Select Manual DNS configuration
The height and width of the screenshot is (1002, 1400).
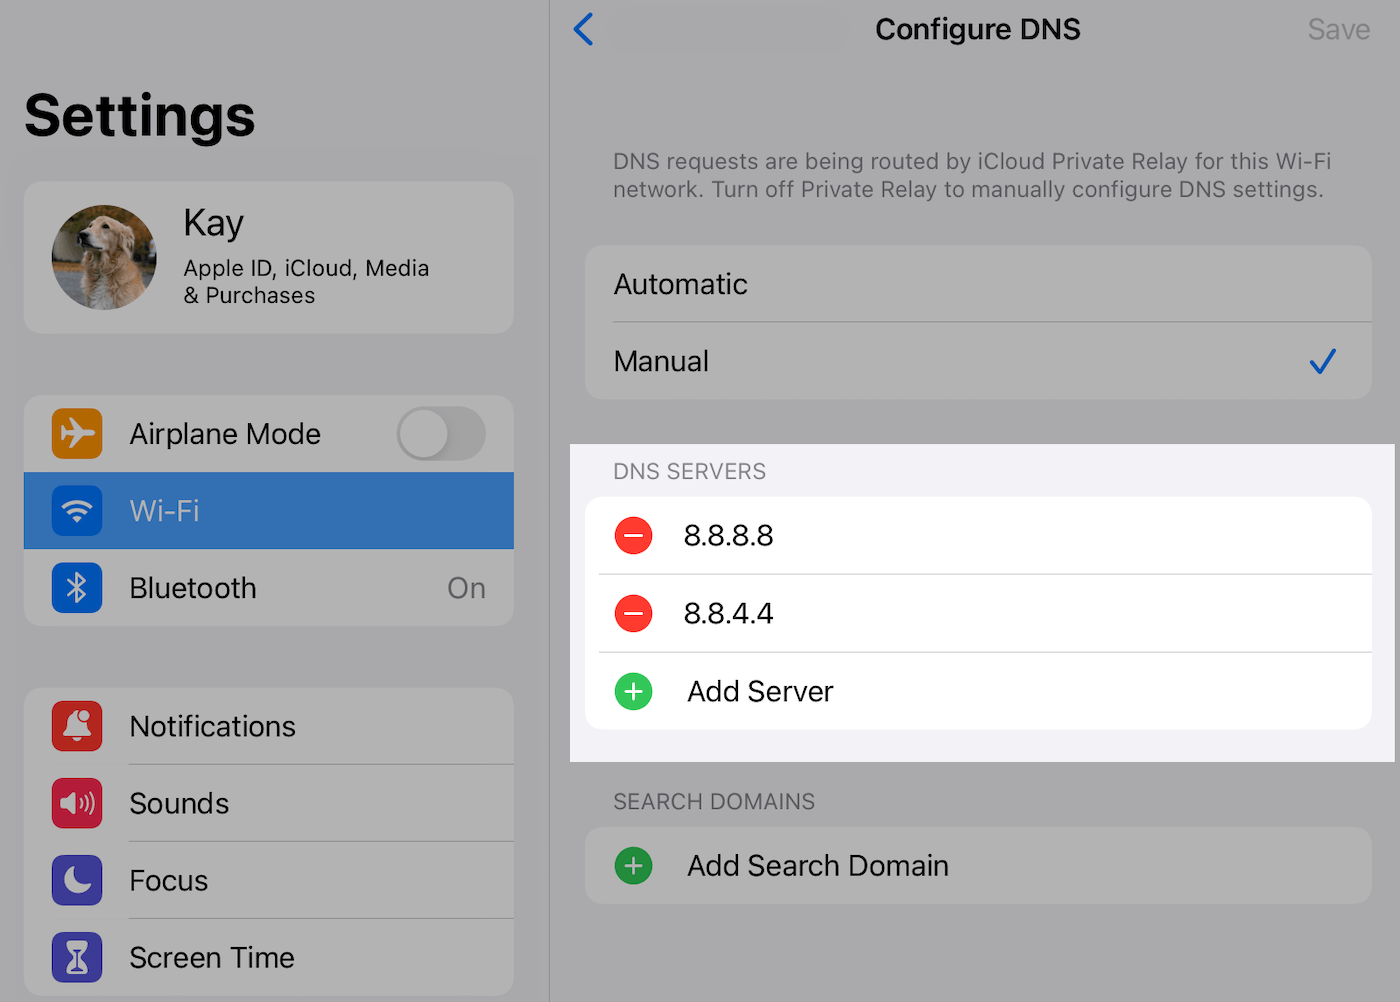[x=660, y=361]
